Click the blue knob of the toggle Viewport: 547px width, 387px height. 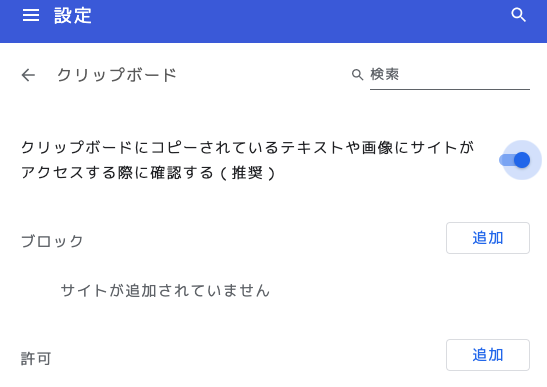tap(522, 160)
